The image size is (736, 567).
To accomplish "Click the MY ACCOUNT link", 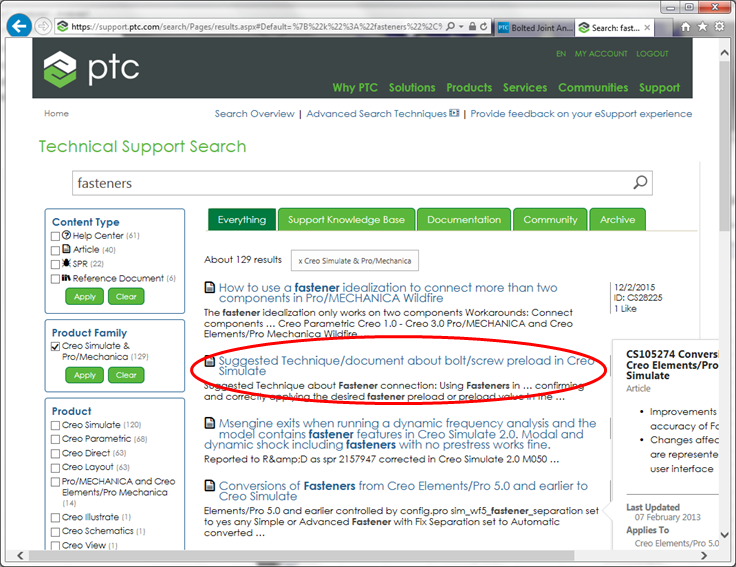I will point(601,54).
